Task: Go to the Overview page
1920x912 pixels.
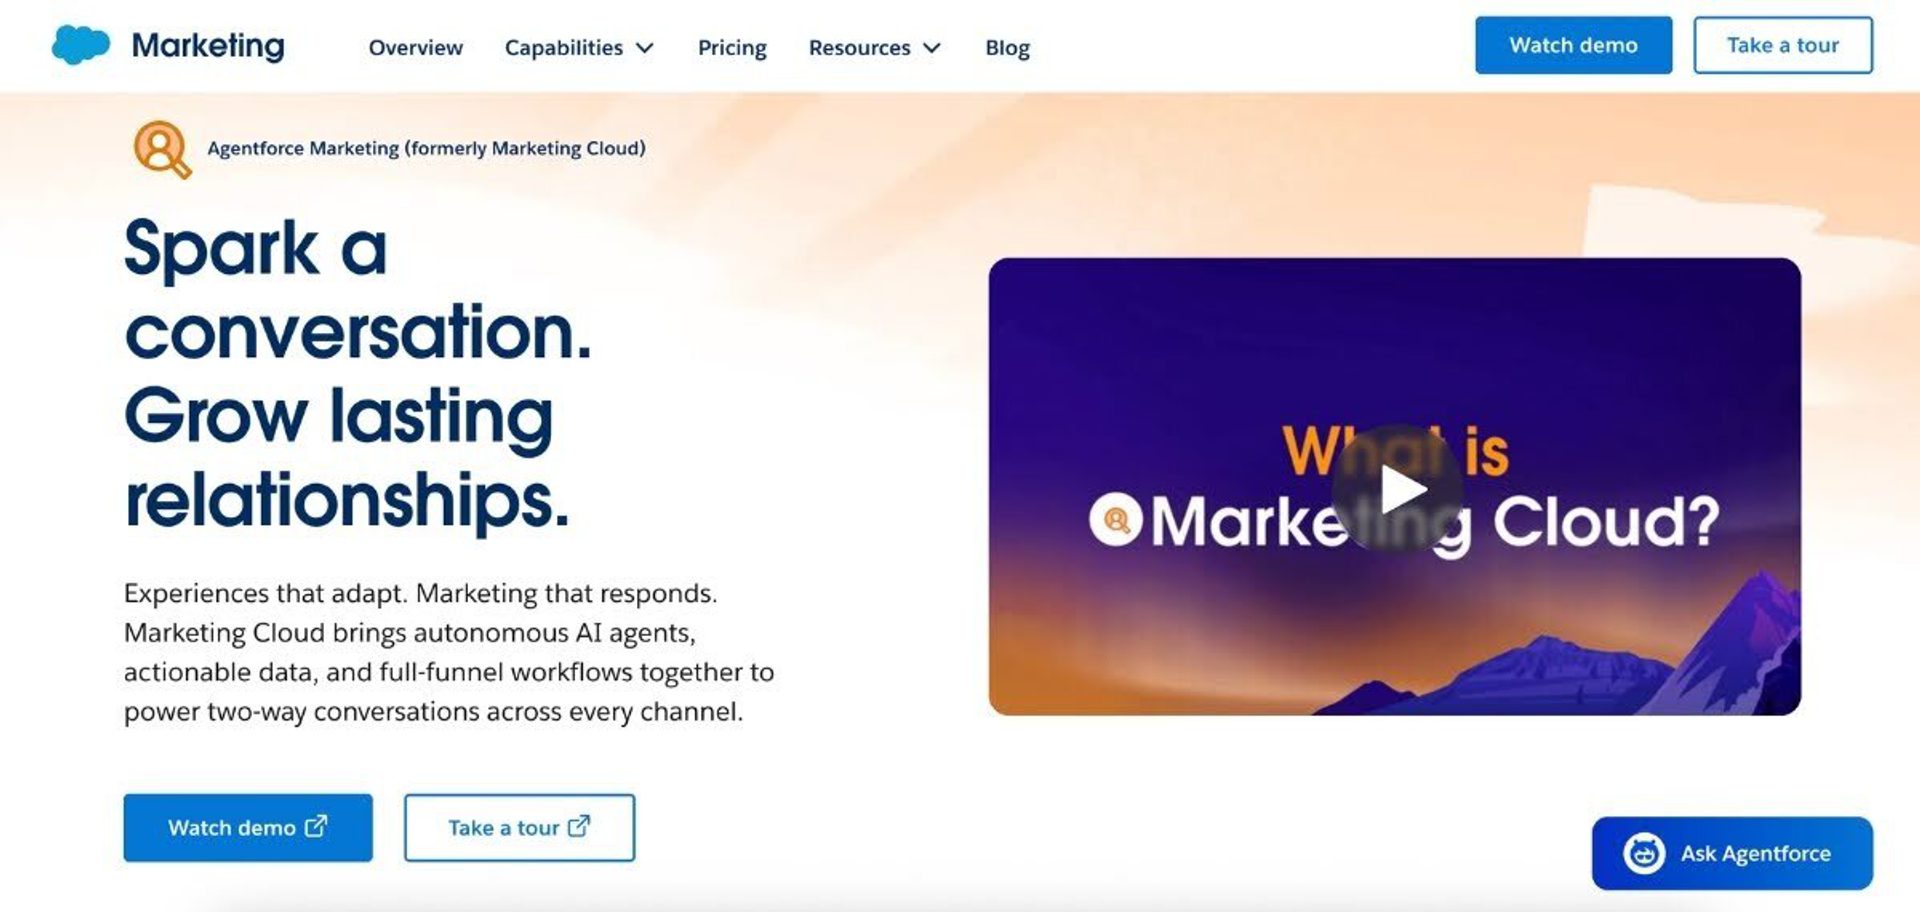Action: click(x=416, y=48)
